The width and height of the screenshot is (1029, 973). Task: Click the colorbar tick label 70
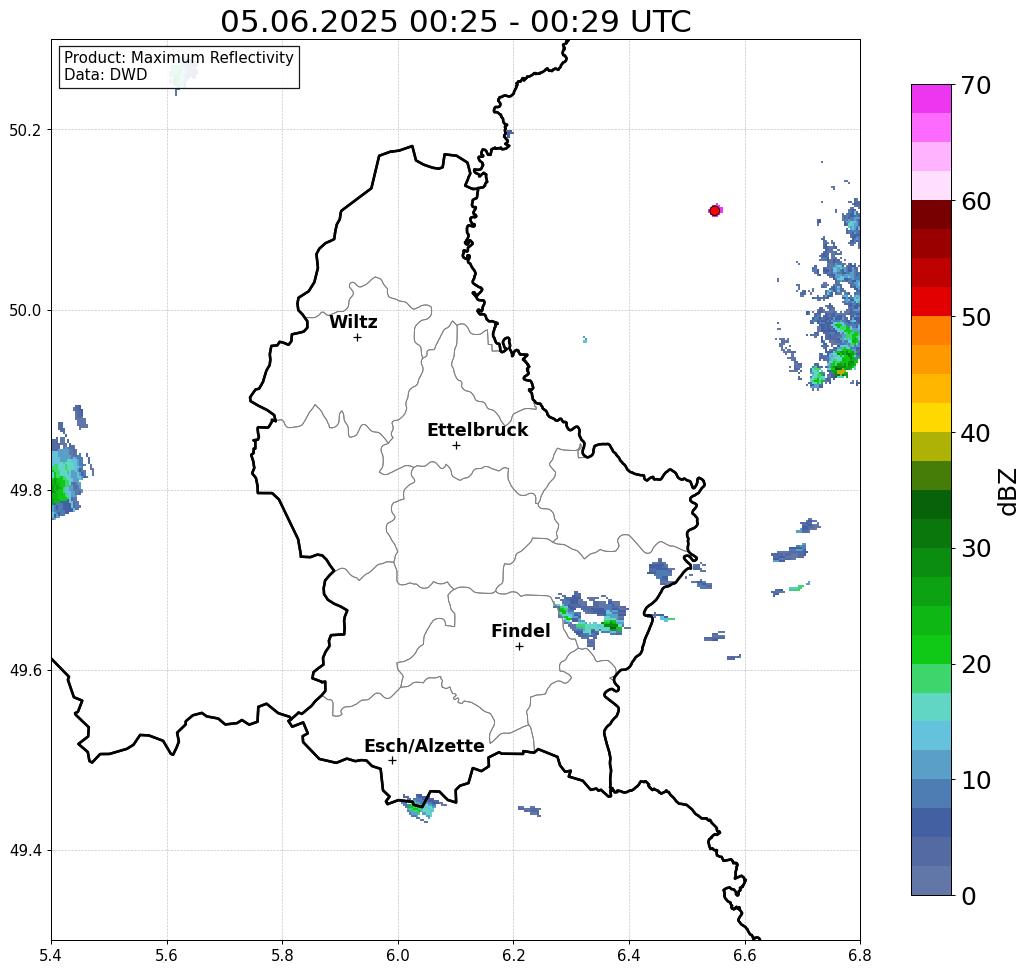[x=975, y=85]
